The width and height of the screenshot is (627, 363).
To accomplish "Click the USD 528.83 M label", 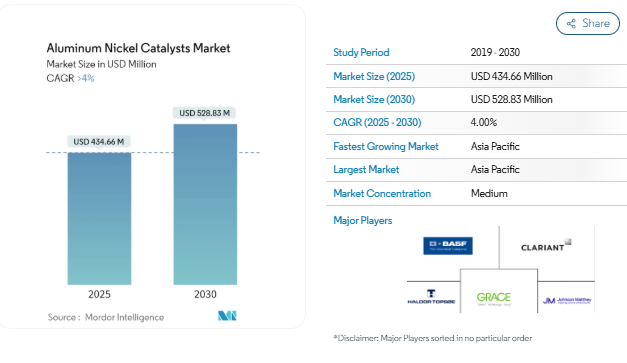I will (x=204, y=113).
